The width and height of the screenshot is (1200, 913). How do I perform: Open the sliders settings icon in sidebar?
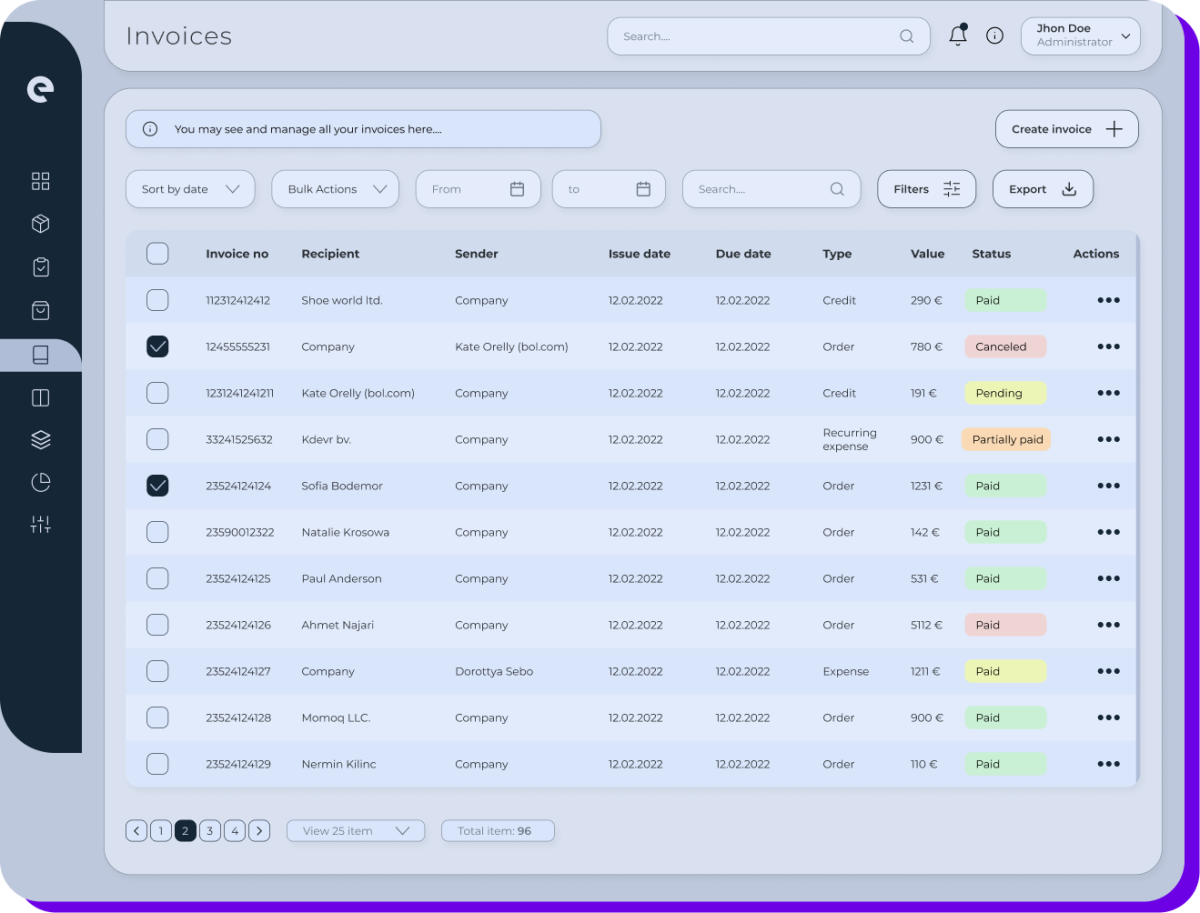pyautogui.click(x=40, y=524)
